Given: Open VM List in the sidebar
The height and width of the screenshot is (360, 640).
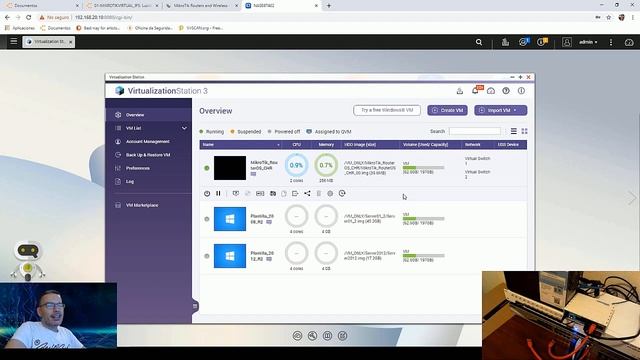Looking at the screenshot, I should coord(149,128).
